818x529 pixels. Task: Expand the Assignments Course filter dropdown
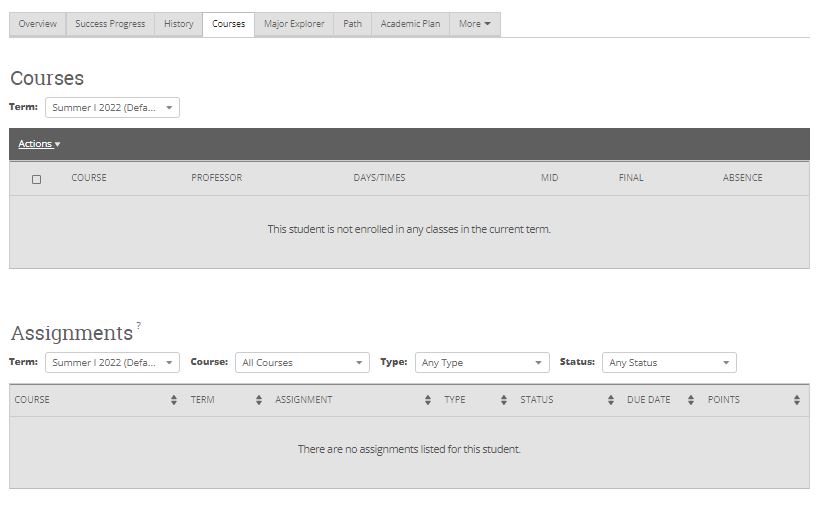point(302,363)
